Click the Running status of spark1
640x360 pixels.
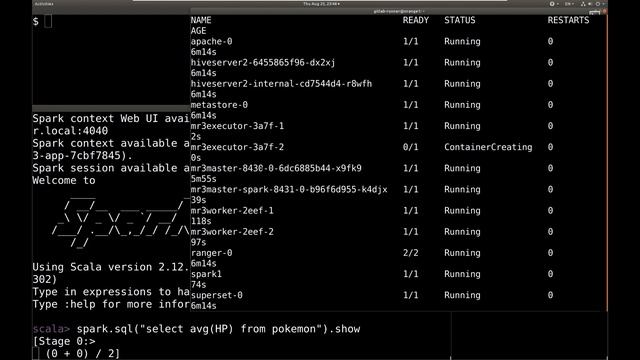462,274
